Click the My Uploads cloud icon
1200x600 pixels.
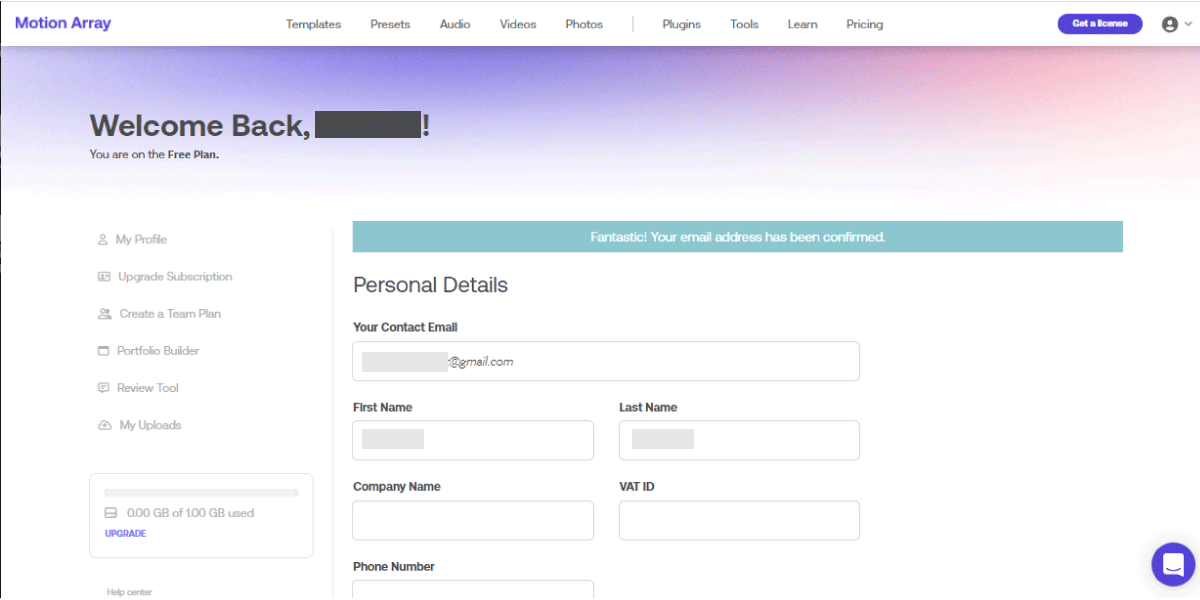pos(104,426)
